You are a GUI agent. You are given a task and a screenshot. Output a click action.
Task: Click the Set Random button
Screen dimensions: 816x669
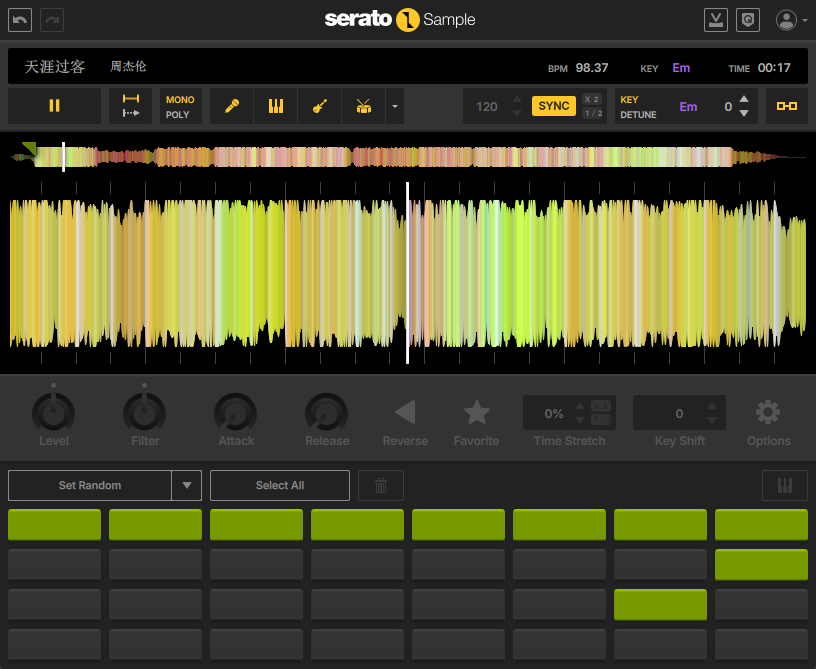pos(90,485)
